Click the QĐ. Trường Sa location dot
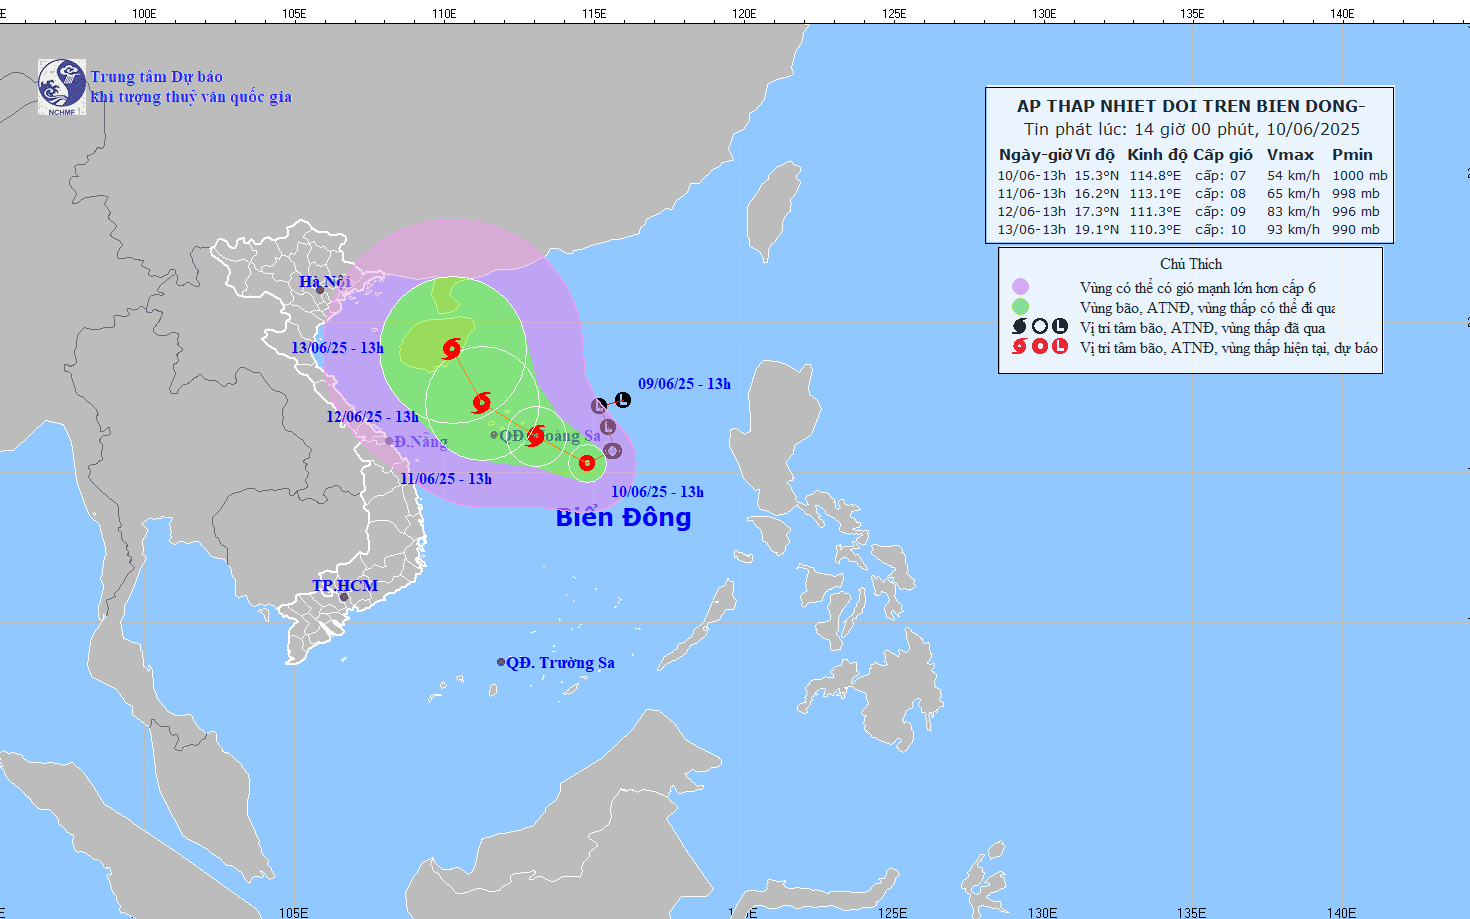This screenshot has height=919, width=1470. (501, 662)
